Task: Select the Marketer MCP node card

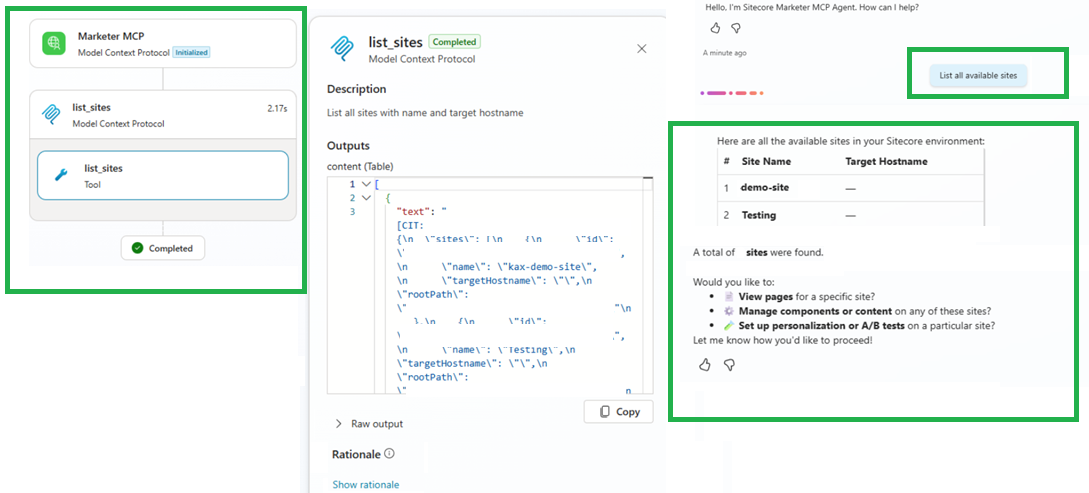Action: point(163,43)
